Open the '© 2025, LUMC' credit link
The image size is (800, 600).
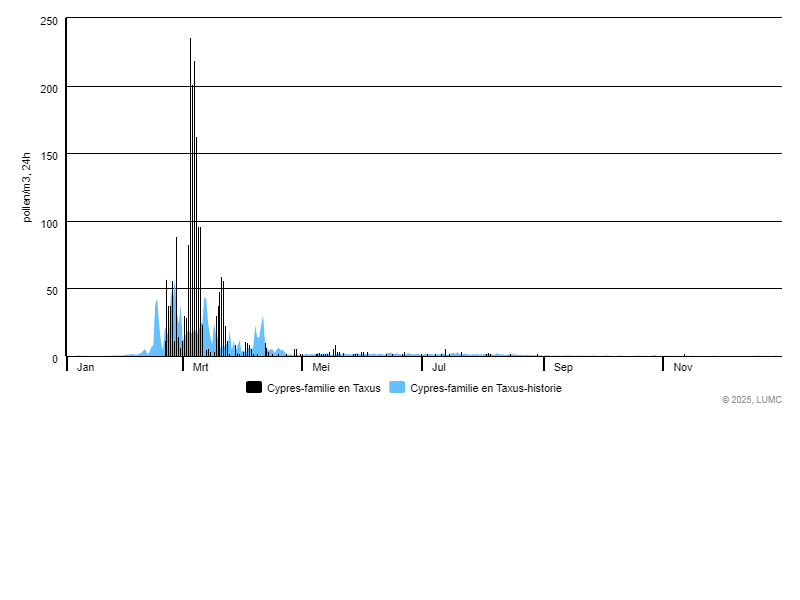(x=751, y=400)
